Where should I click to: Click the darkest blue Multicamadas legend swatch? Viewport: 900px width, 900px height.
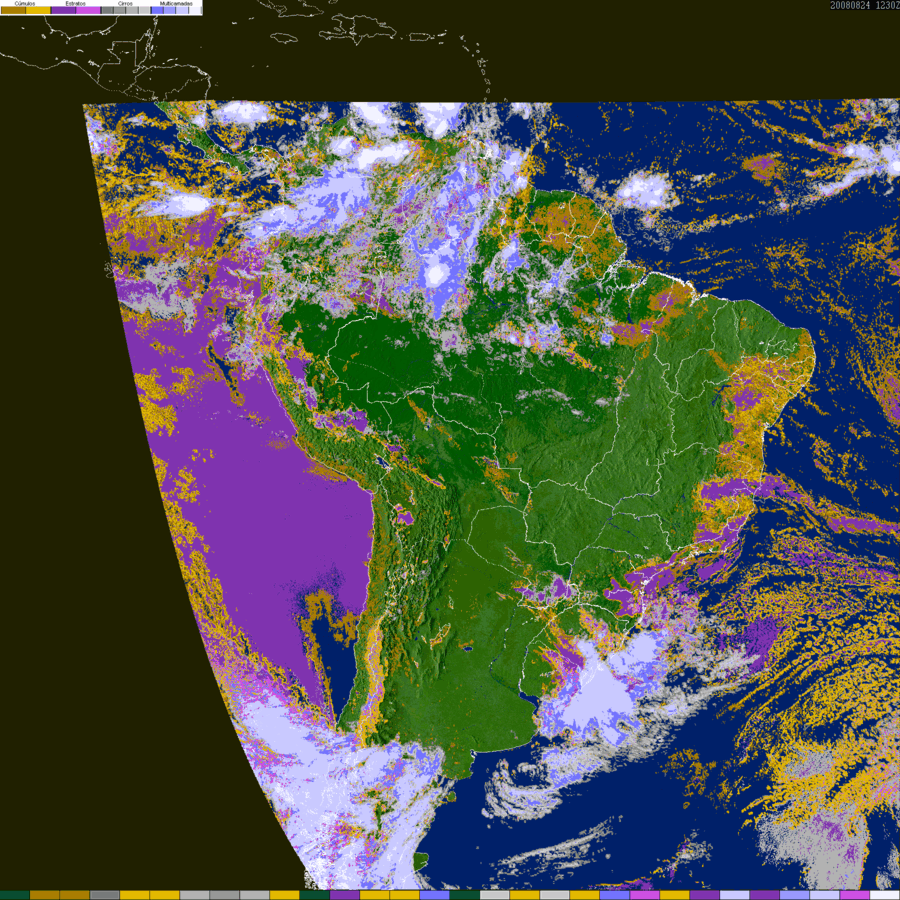pos(157,10)
